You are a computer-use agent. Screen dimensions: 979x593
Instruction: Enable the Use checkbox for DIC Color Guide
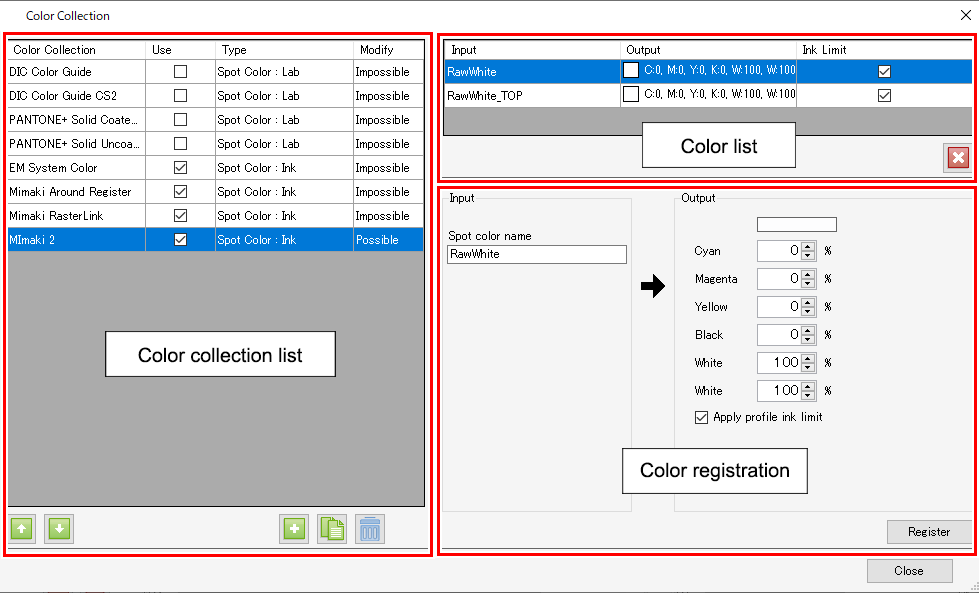[180, 71]
